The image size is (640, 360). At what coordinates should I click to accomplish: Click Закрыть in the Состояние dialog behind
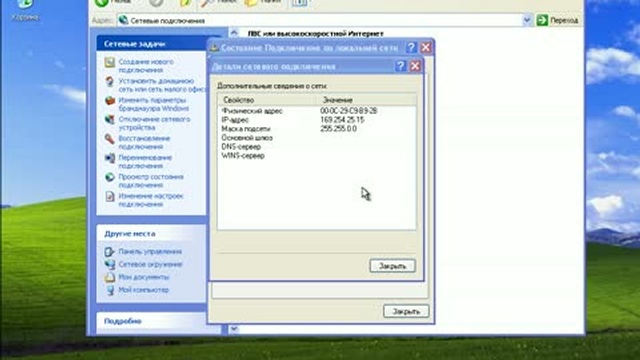click(x=406, y=311)
